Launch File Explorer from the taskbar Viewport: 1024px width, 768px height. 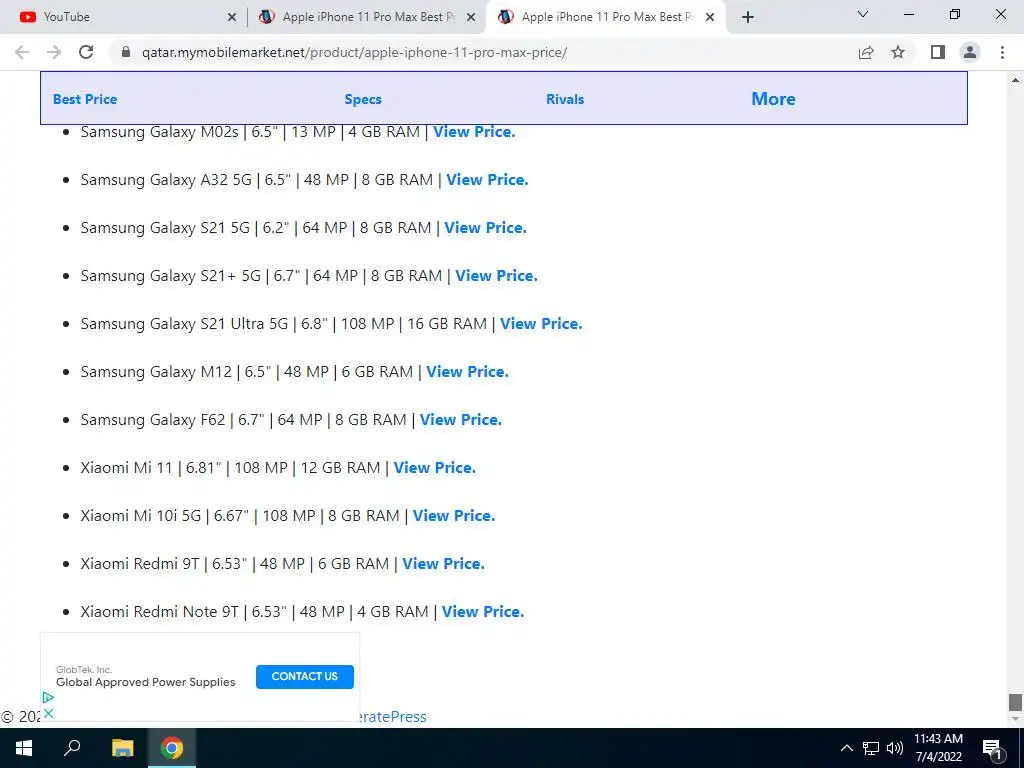pyautogui.click(x=122, y=748)
